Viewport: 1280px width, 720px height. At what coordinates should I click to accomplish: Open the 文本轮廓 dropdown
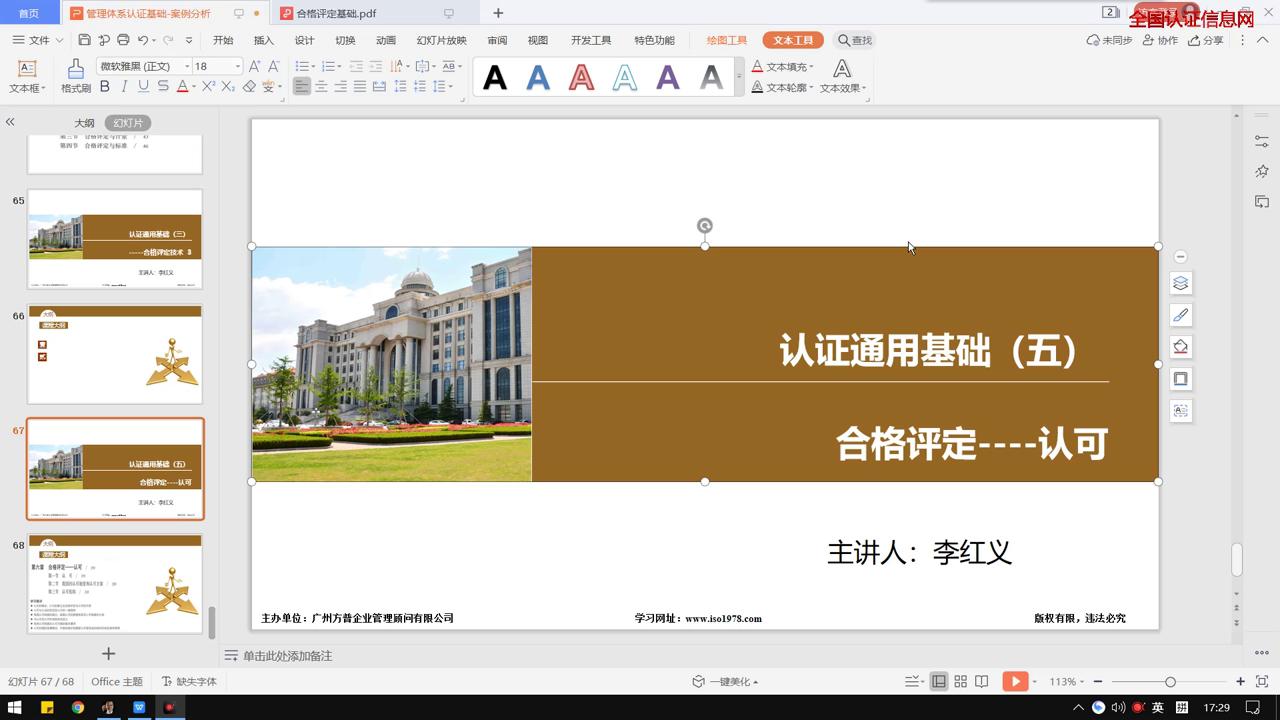(x=783, y=87)
